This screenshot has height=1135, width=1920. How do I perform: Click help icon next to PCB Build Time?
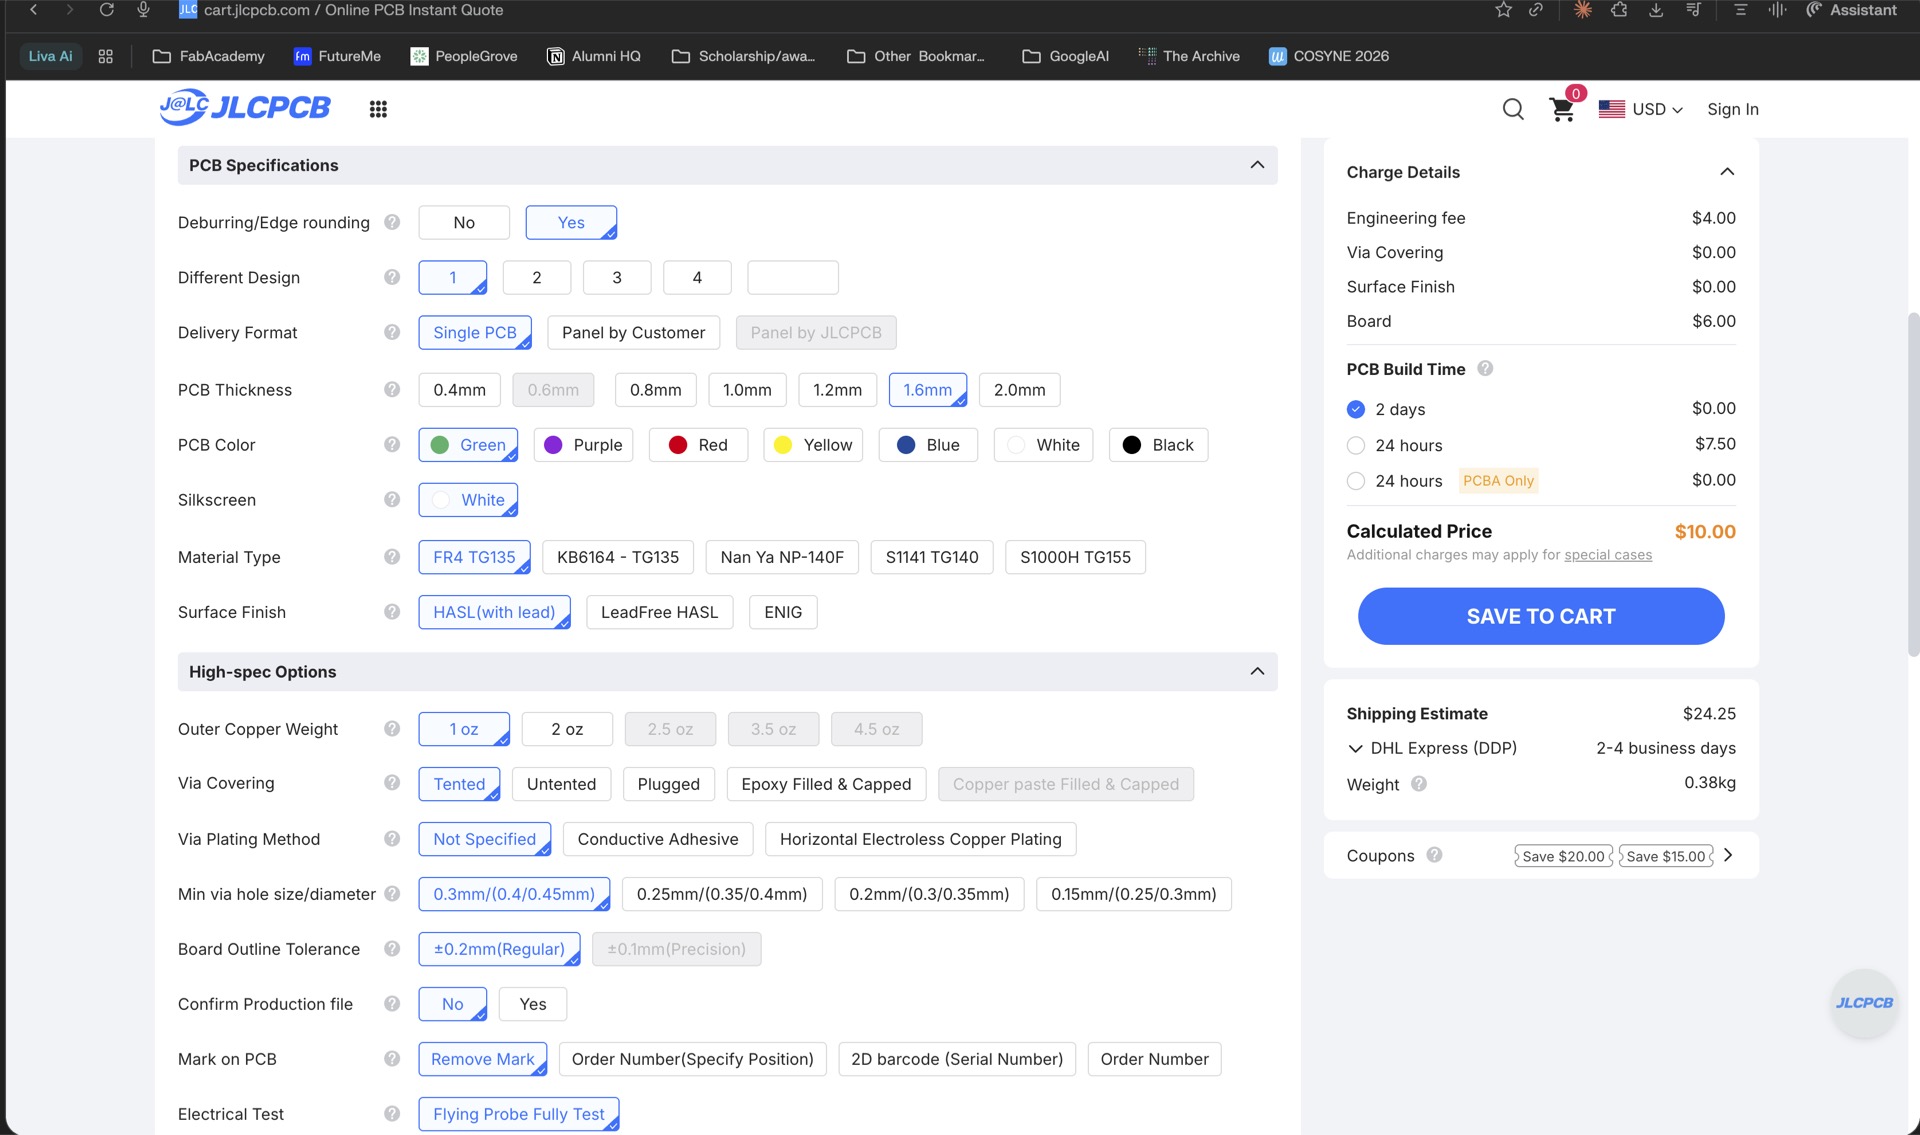point(1485,368)
